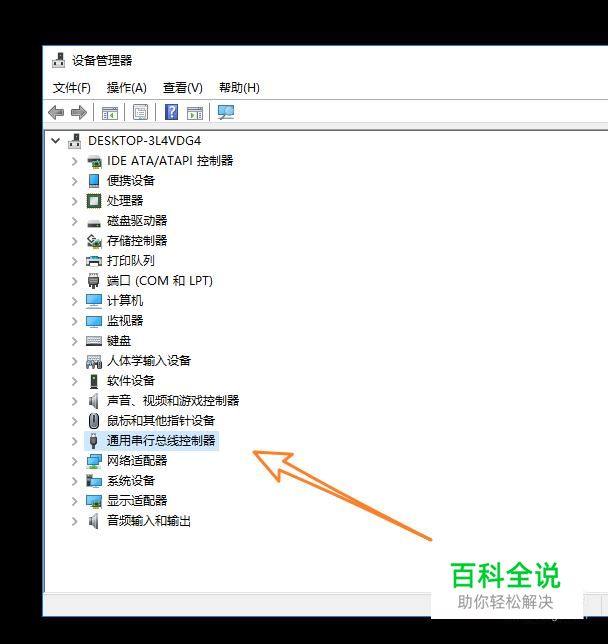
Task: Click the 通用串行总线控制器 USB icon
Action: [94, 441]
